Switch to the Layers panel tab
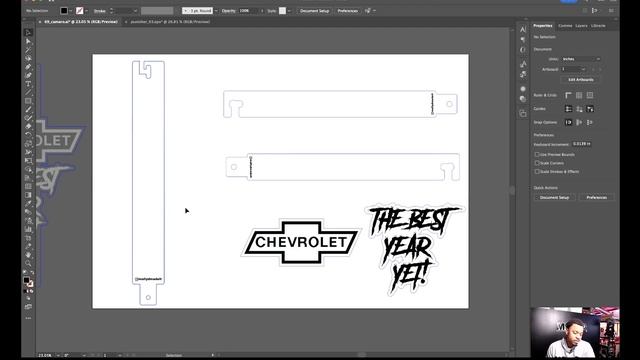Image resolution: width=640 pixels, height=360 pixels. (x=581, y=25)
